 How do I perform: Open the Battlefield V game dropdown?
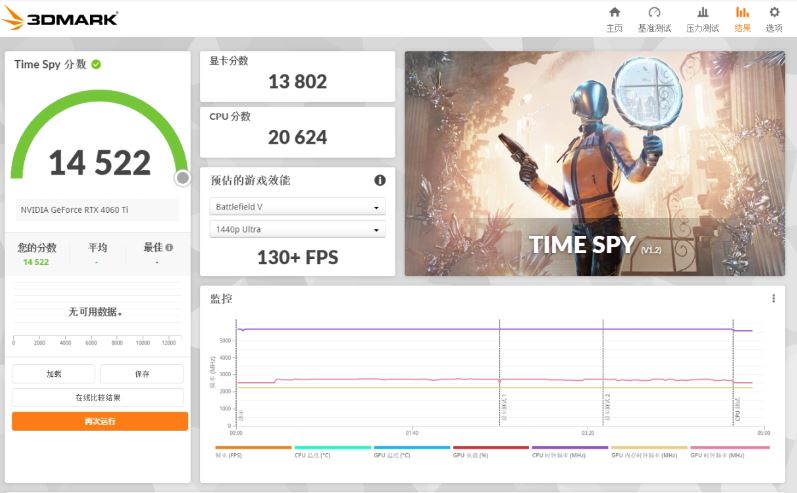(297, 207)
